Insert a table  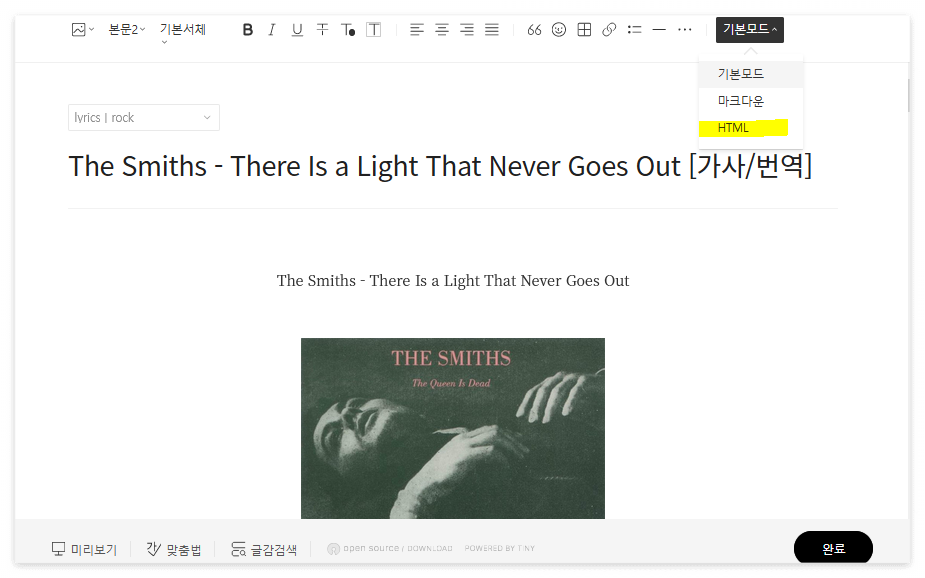[x=584, y=29]
